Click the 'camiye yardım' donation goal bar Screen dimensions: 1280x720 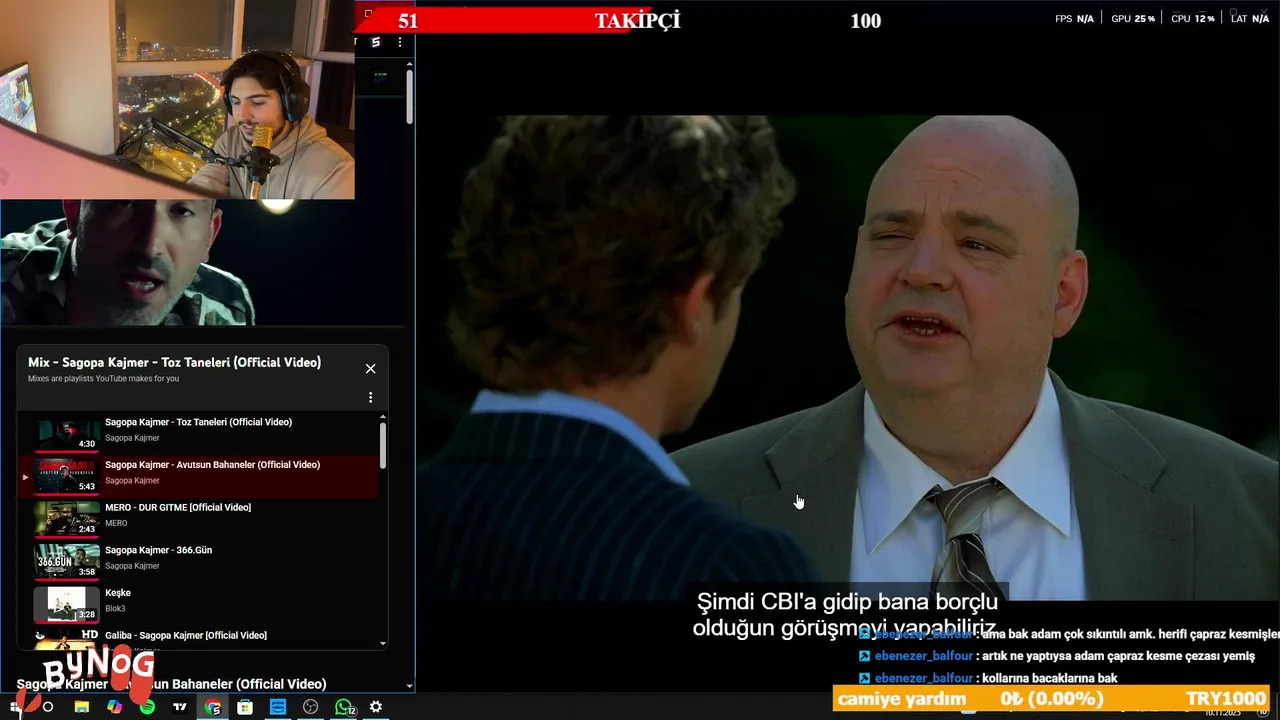(x=1052, y=699)
